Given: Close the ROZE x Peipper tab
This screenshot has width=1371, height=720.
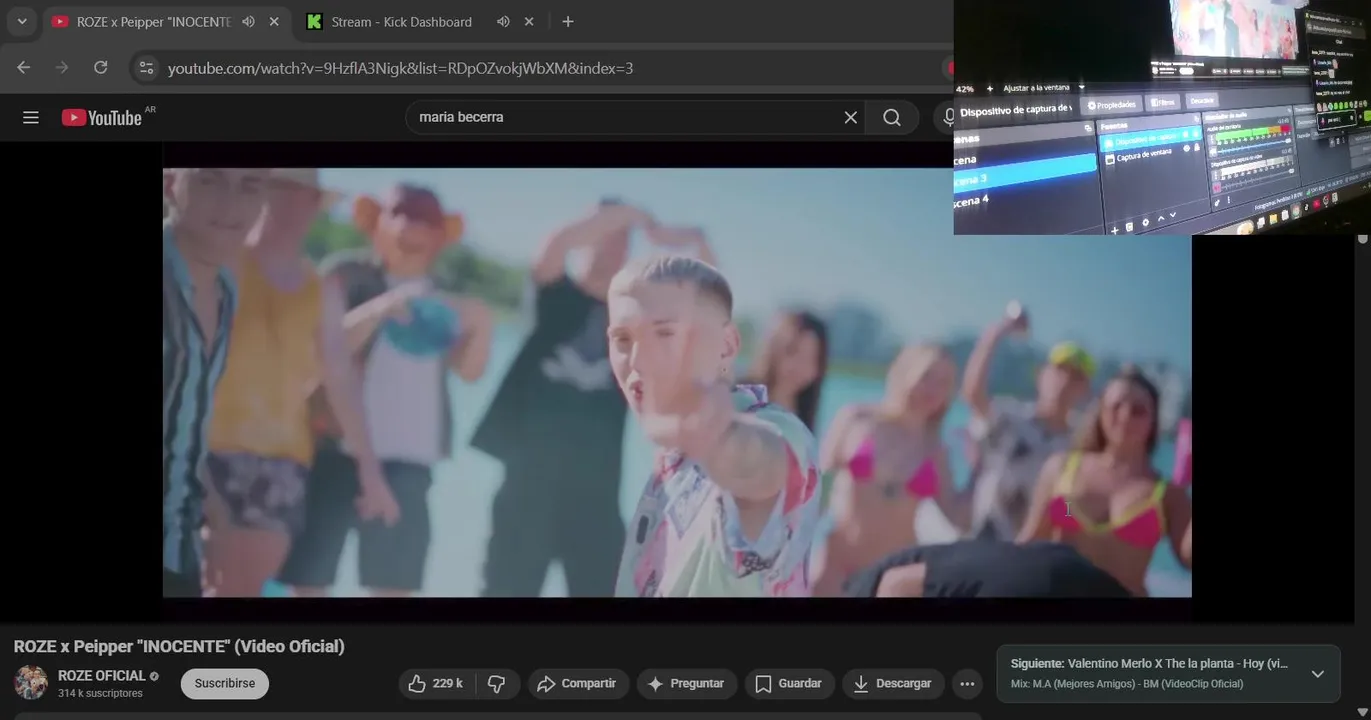Looking at the screenshot, I should coord(274,22).
